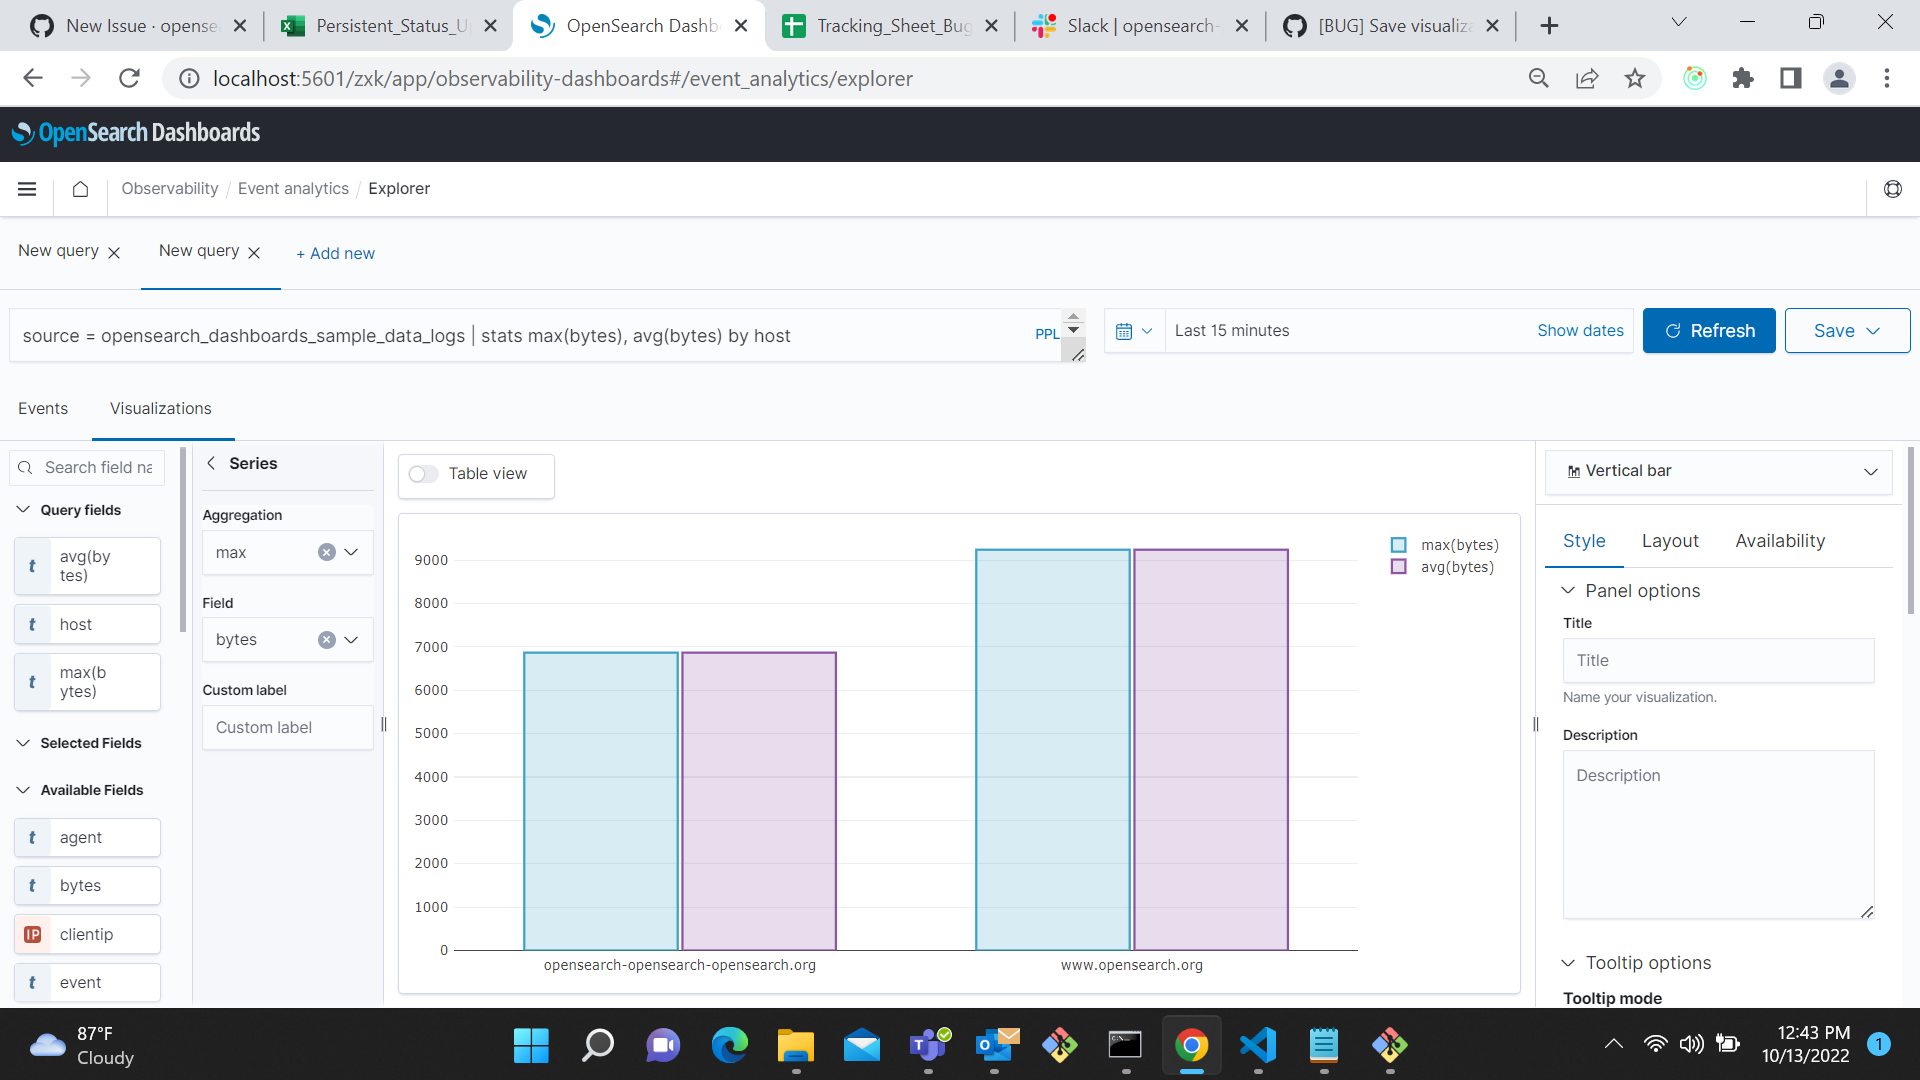This screenshot has width=1920, height=1080.
Task: Launch Visual Studio Code from the taskbar
Action: [1257, 1044]
